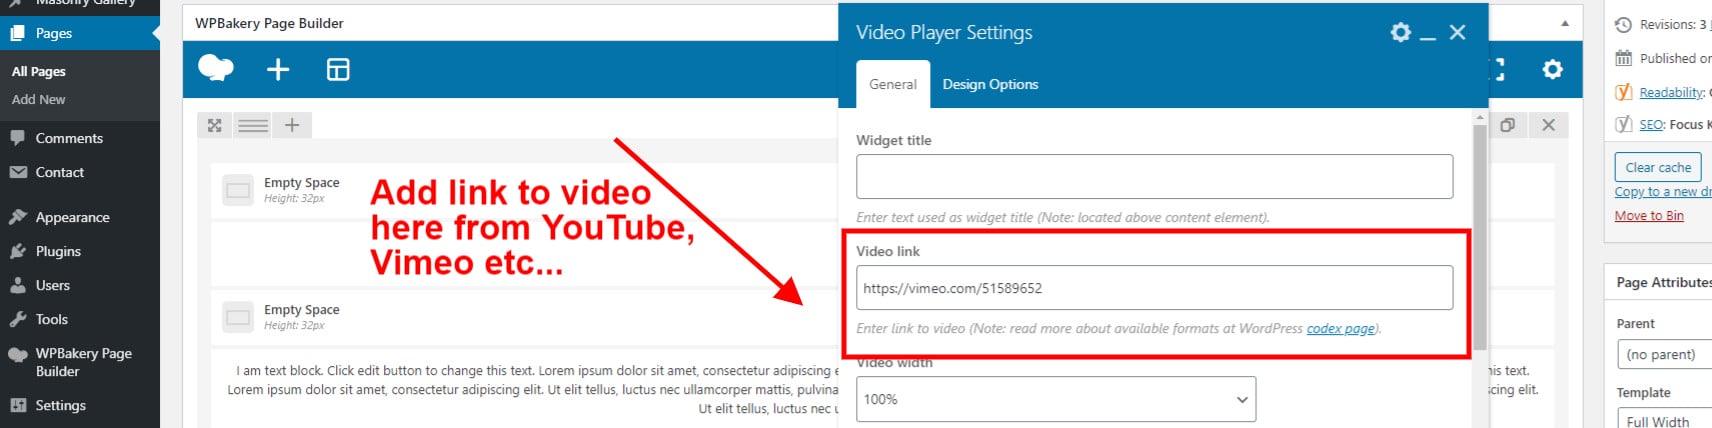The height and width of the screenshot is (428, 1712).
Task: Click the Published calendar icon
Action: pos(1624,58)
